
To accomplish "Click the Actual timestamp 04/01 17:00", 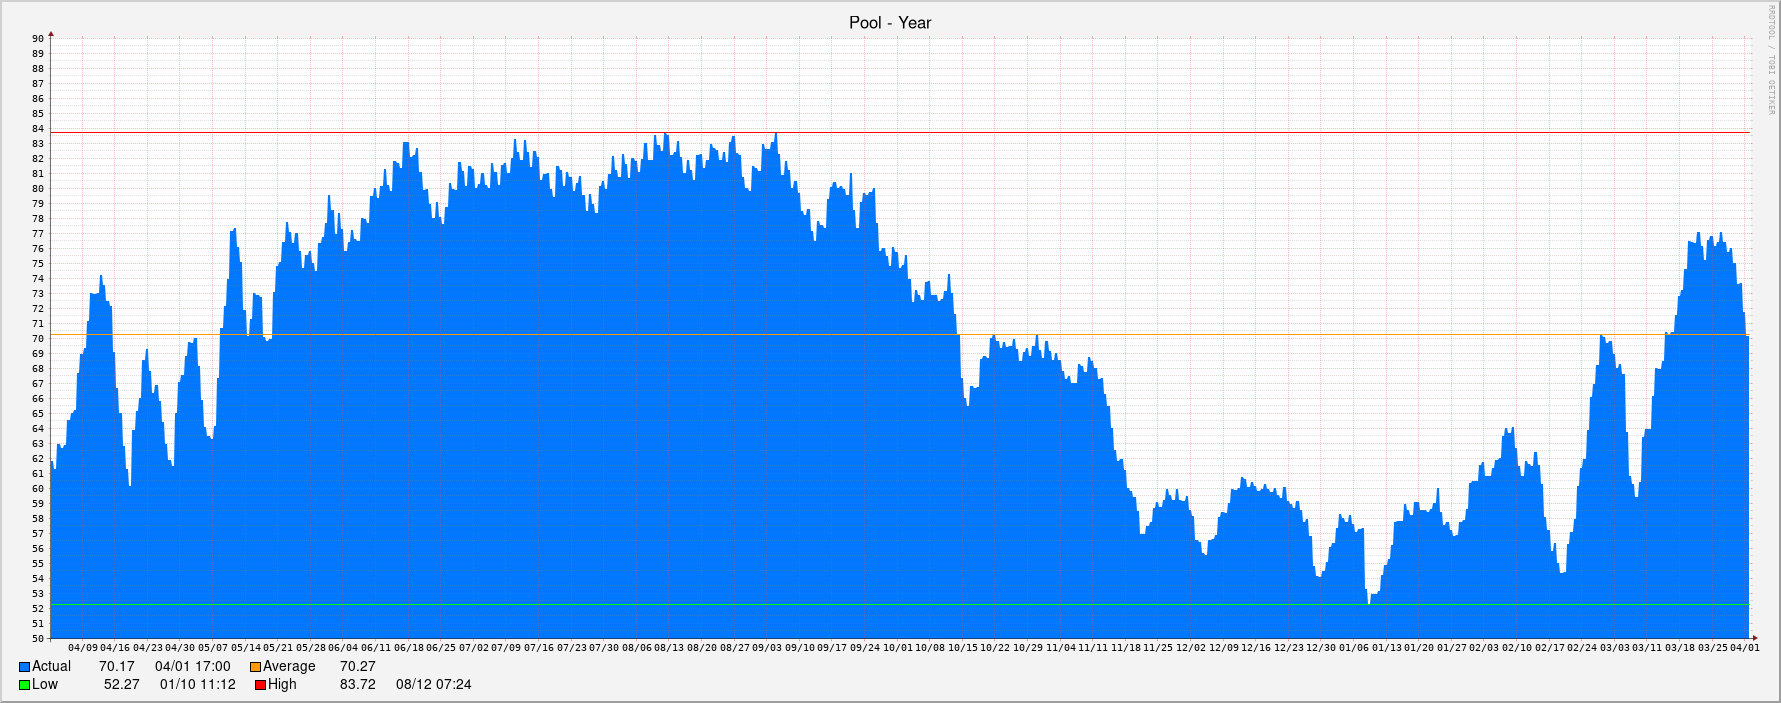I will (192, 667).
